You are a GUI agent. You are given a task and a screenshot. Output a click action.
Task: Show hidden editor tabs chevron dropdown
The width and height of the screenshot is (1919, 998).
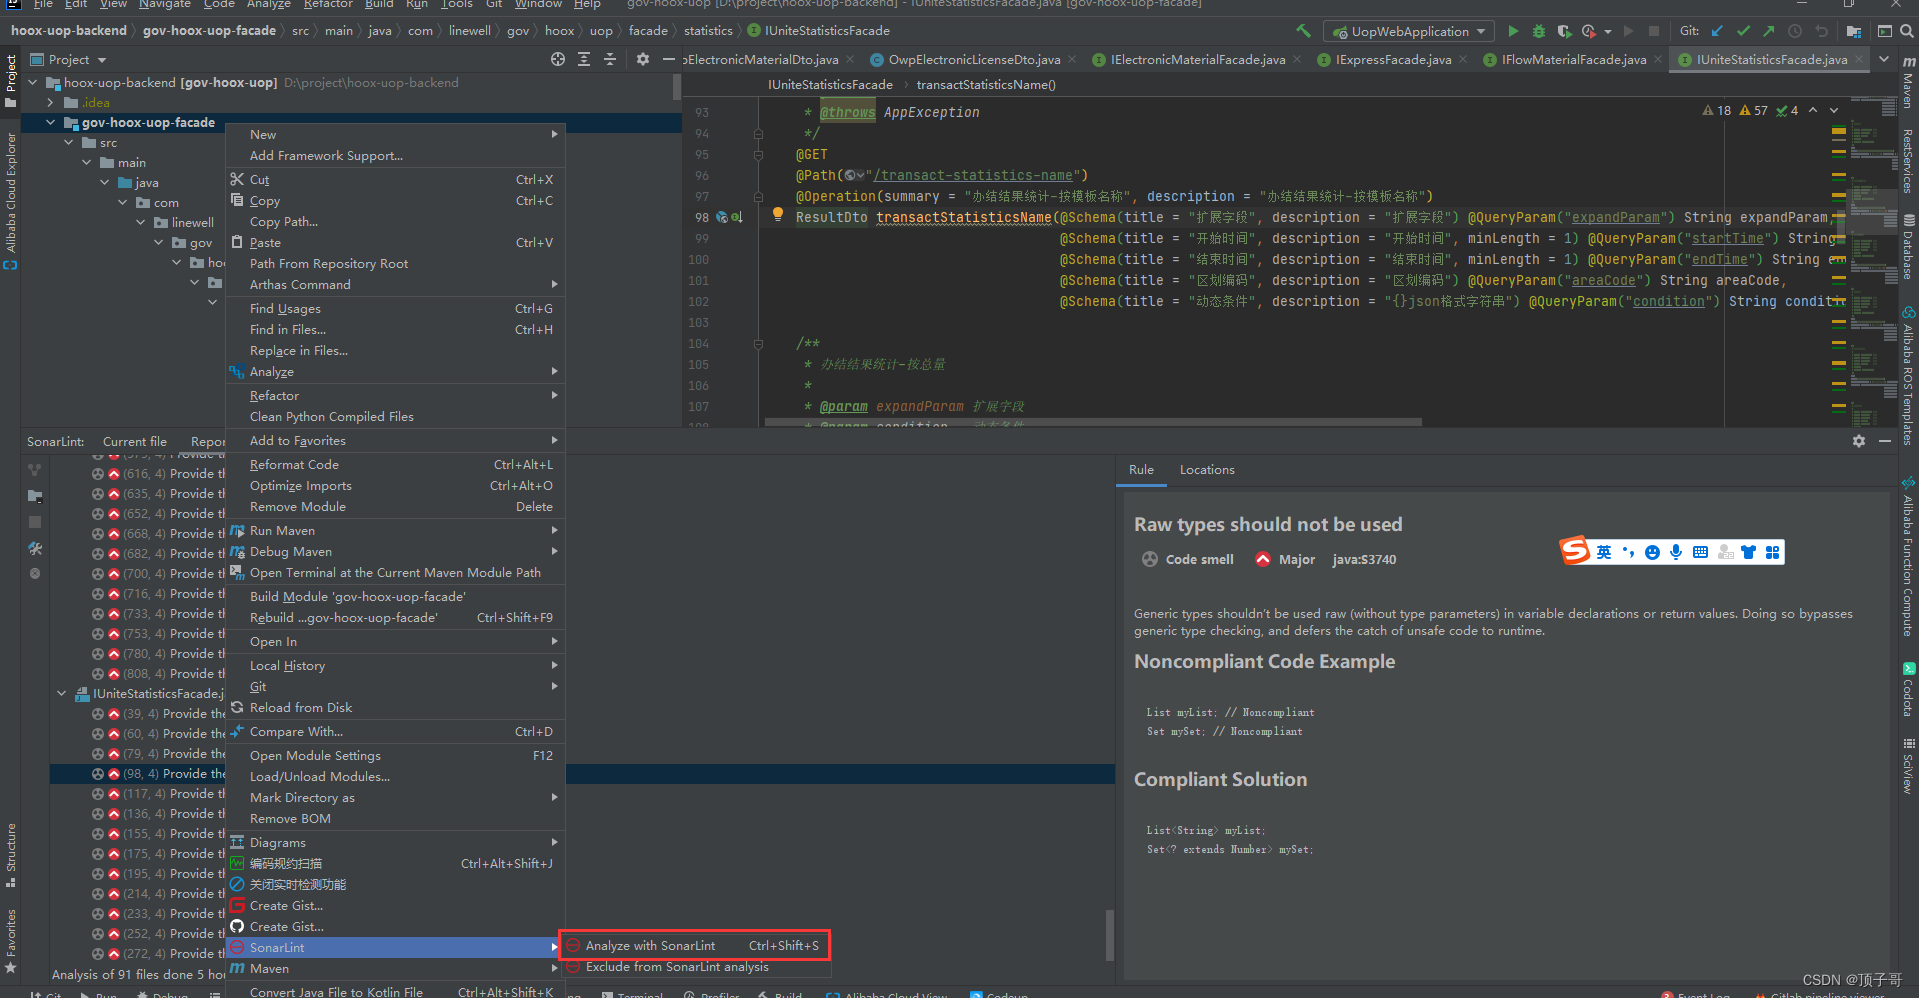1884,59
